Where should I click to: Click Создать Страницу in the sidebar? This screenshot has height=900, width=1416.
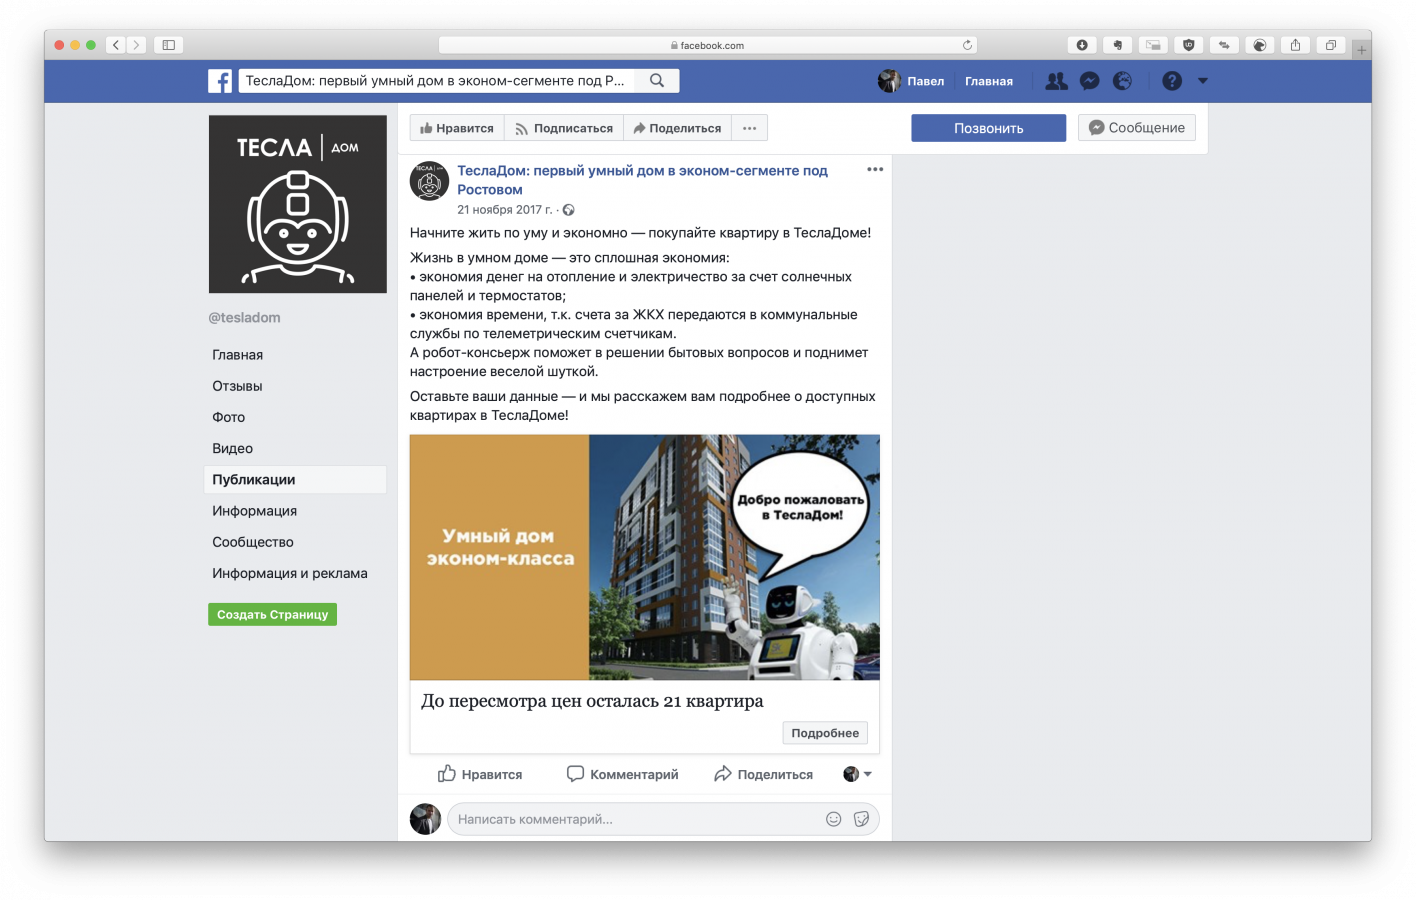coord(272,614)
